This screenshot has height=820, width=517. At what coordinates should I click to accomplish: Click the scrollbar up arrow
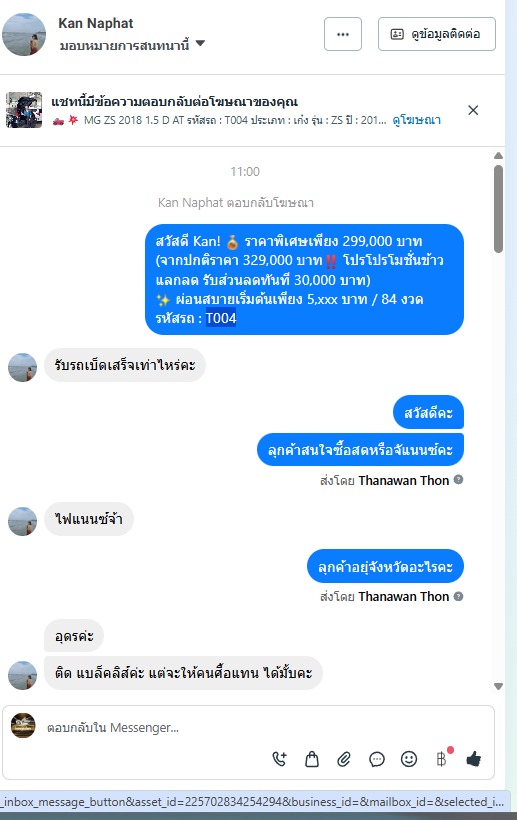[499, 155]
